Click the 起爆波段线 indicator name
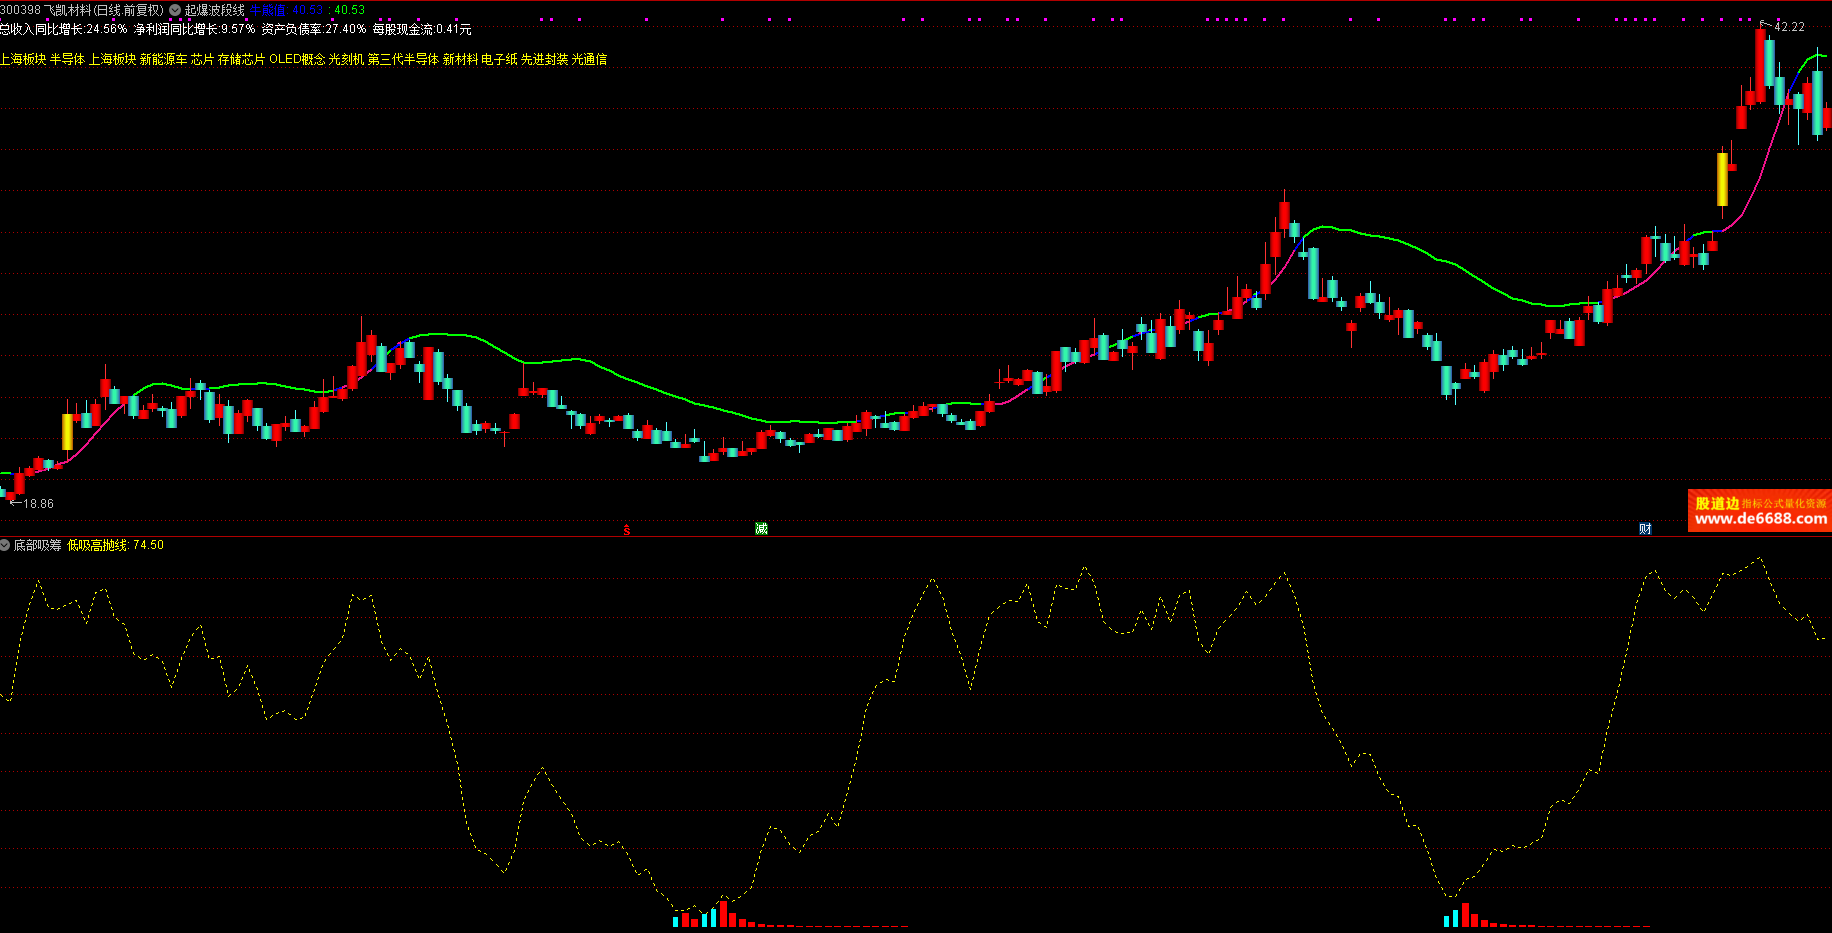Viewport: 1832px width, 933px height. point(215,10)
